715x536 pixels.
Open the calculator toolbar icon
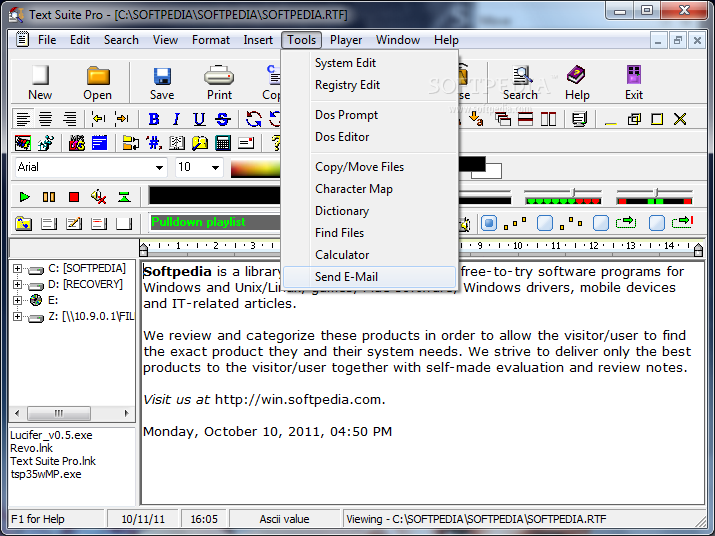[x=223, y=143]
